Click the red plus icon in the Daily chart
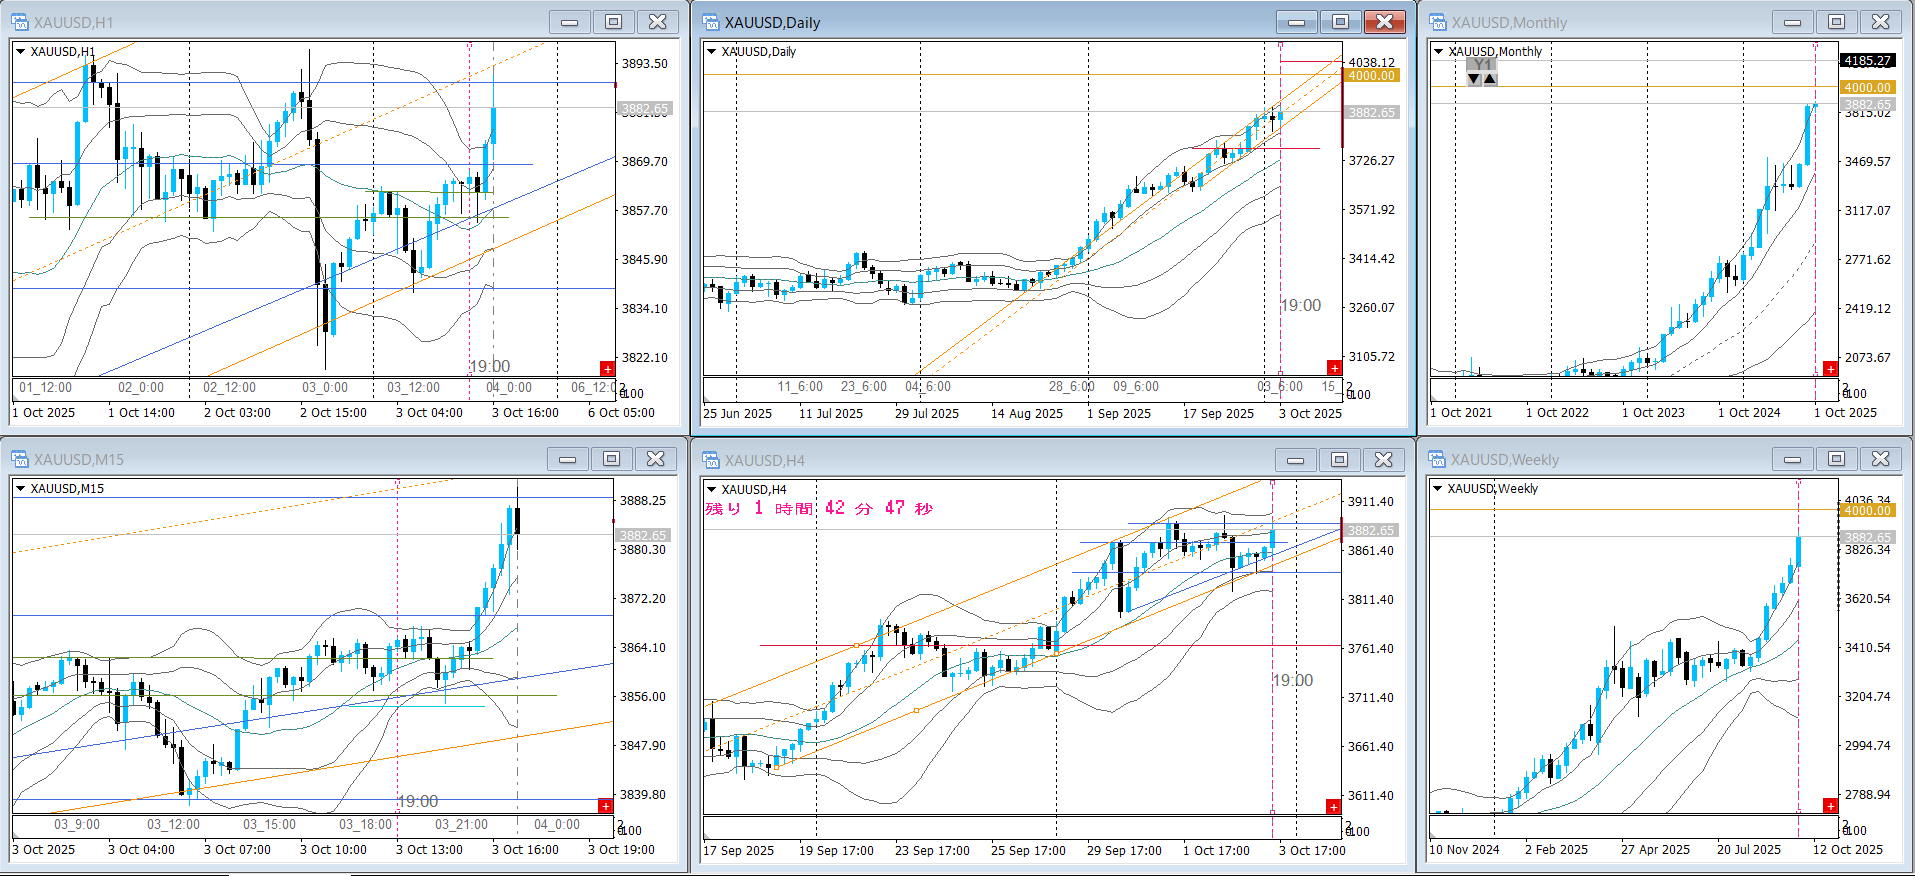 (x=1334, y=368)
